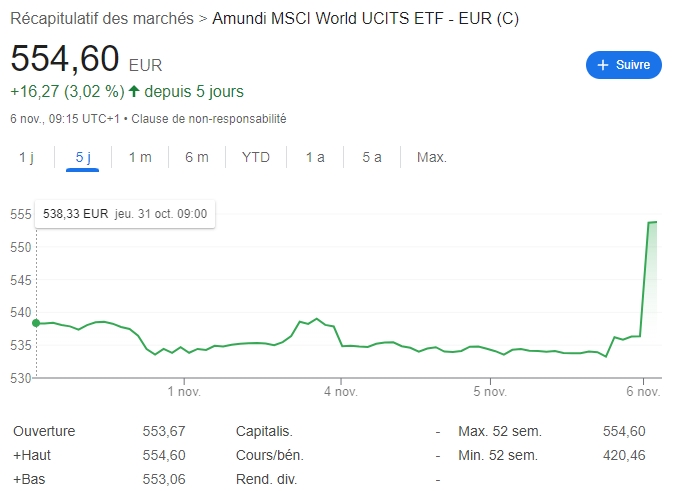Viewport: 682px width, 491px height.
Task: Click the Suivre follow button
Action: point(624,65)
